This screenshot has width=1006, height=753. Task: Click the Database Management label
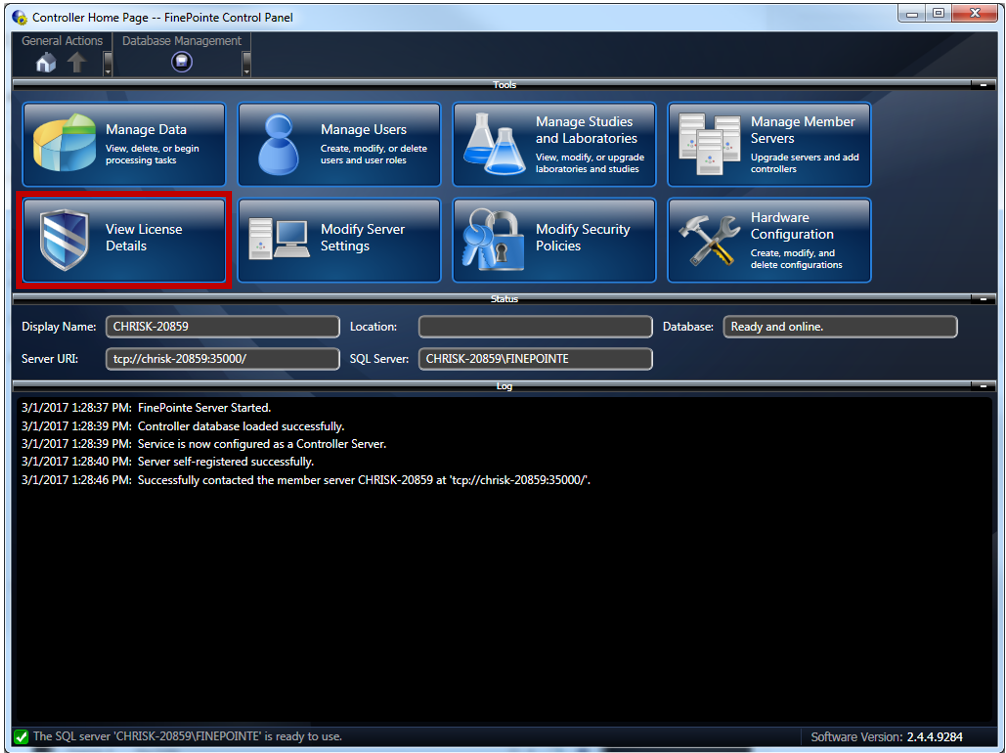coord(182,40)
